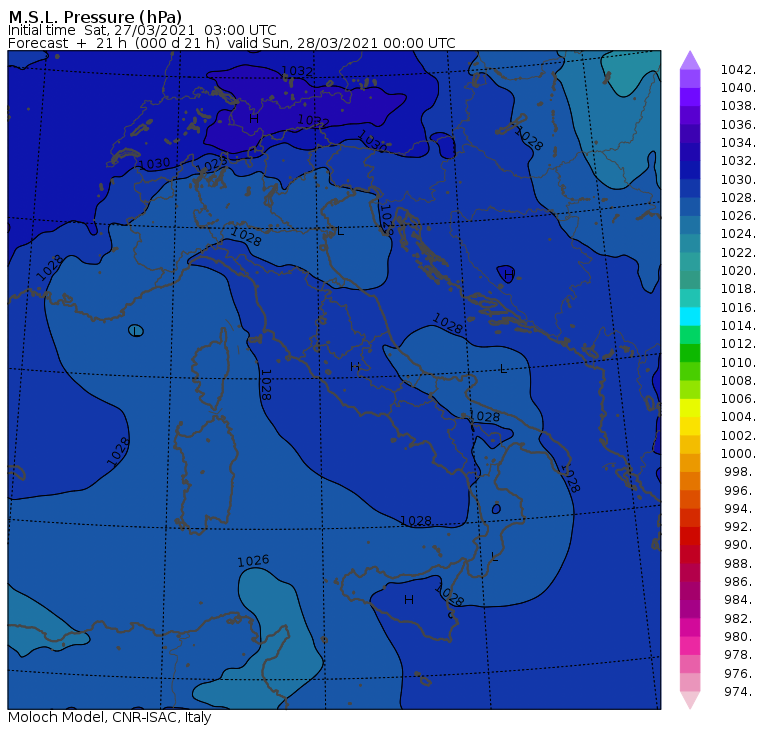Click the "1010." legend value
Screen dimensions: 760x731
738,362
